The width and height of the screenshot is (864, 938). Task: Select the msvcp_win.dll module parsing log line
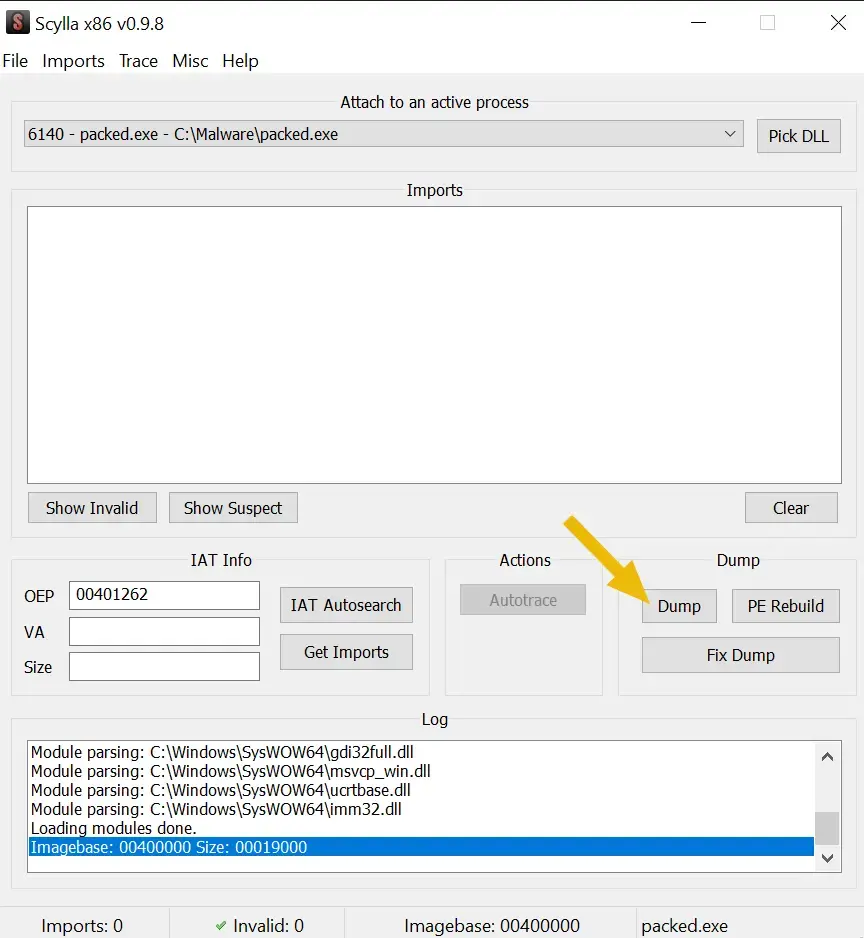(x=421, y=770)
